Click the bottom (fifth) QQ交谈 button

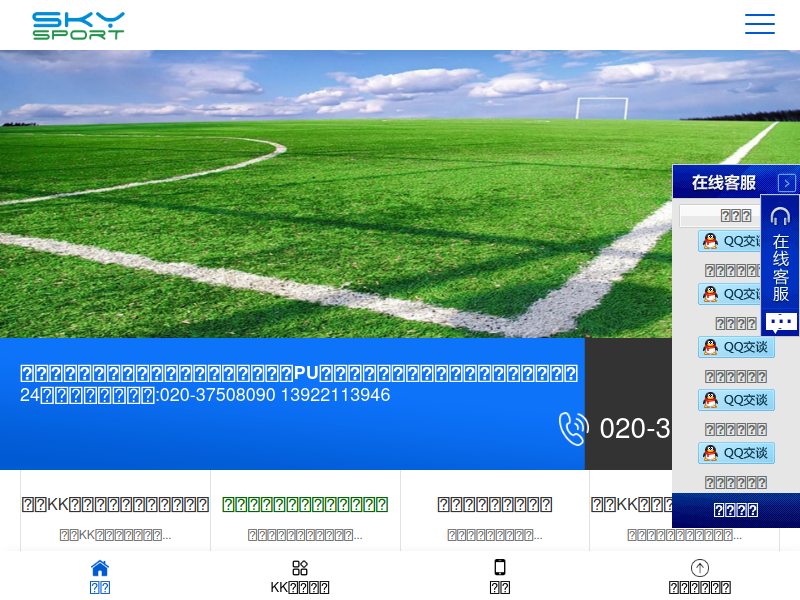736,453
